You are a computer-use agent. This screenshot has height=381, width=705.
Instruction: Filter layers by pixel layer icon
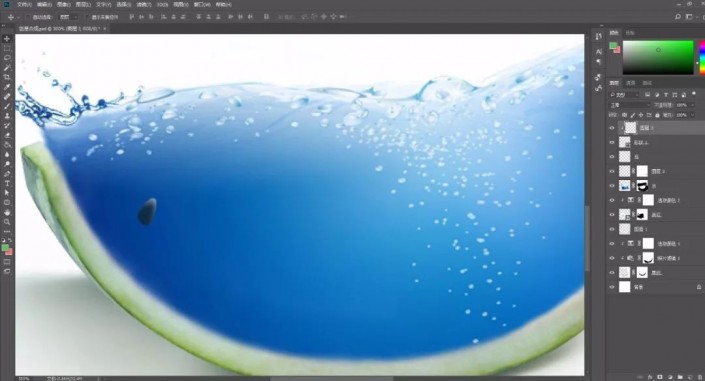[x=647, y=95]
